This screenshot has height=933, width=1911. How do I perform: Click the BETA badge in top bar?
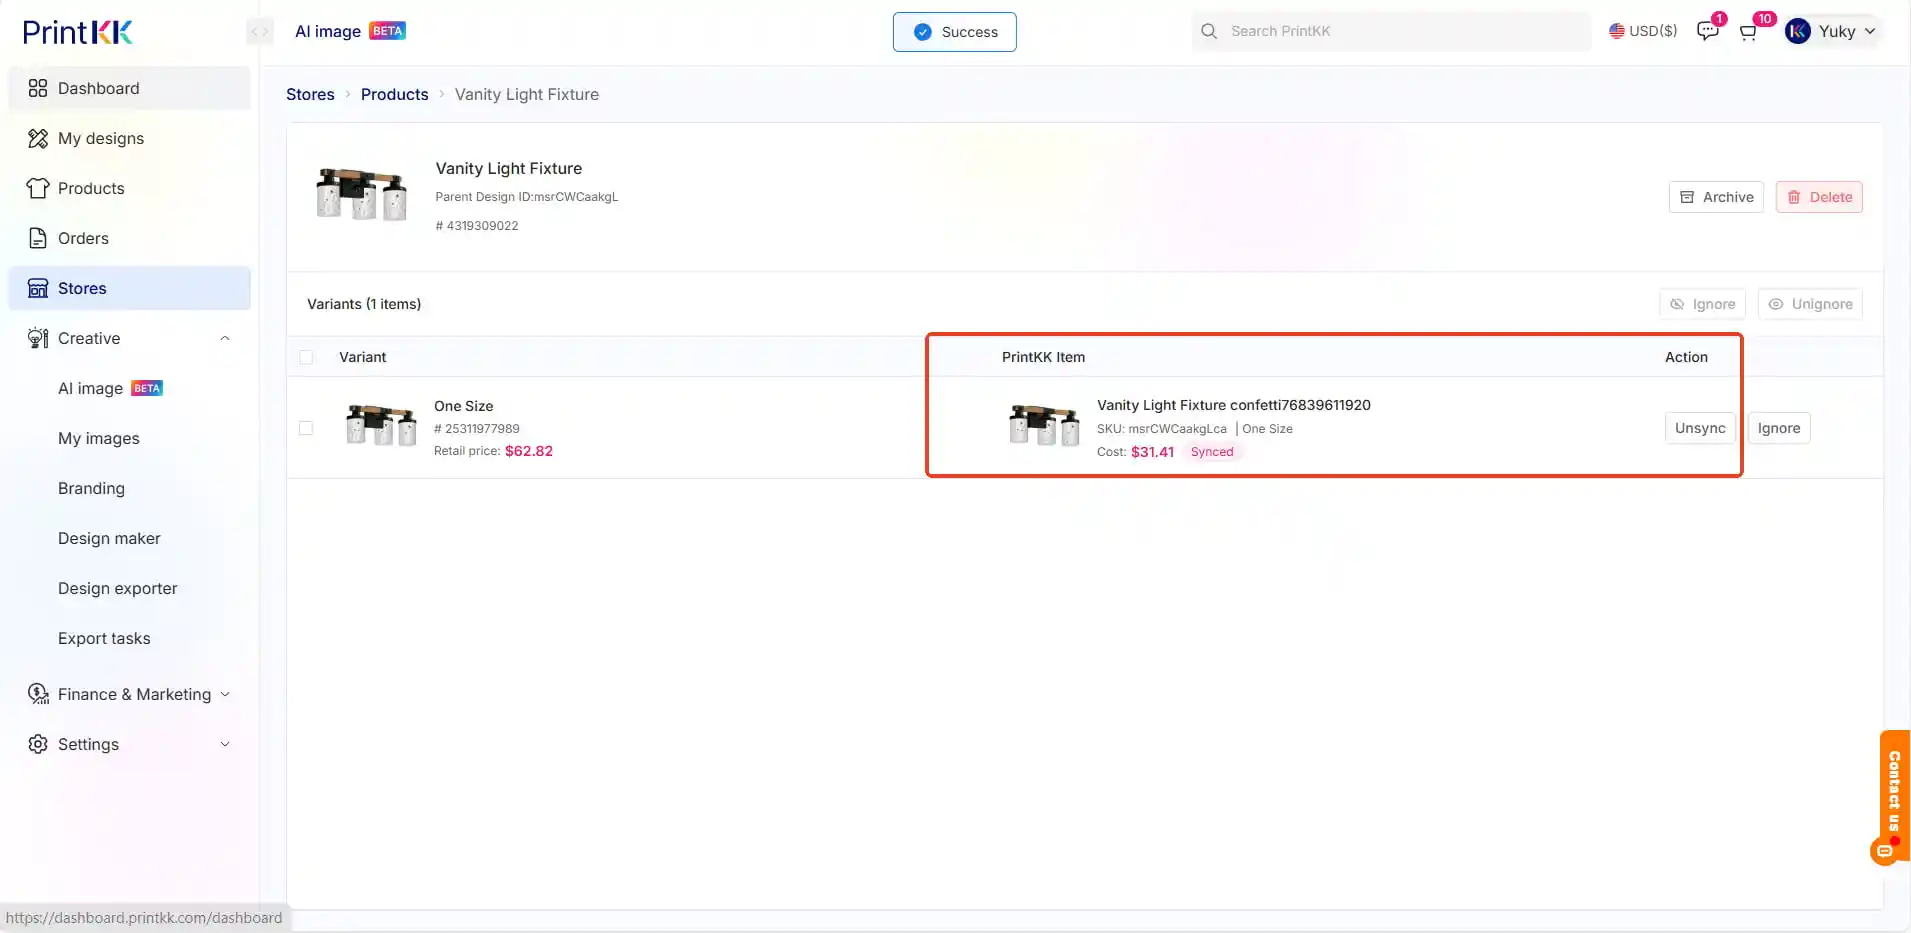pyautogui.click(x=387, y=31)
